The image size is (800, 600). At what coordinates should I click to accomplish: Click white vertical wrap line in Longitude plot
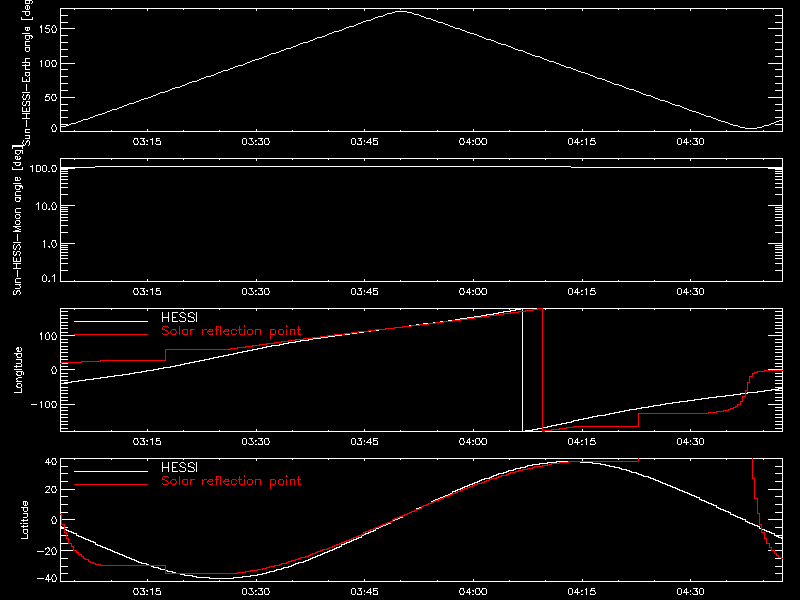522,370
